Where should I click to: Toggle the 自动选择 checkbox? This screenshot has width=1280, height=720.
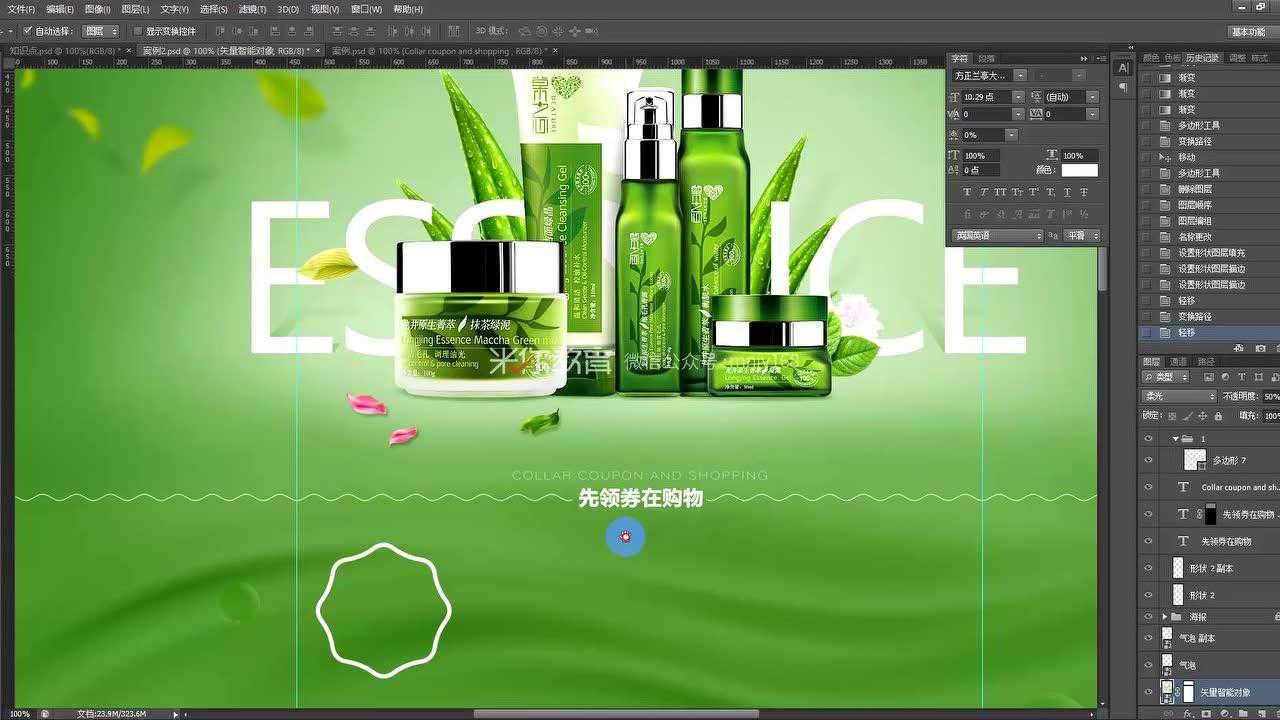click(x=27, y=31)
